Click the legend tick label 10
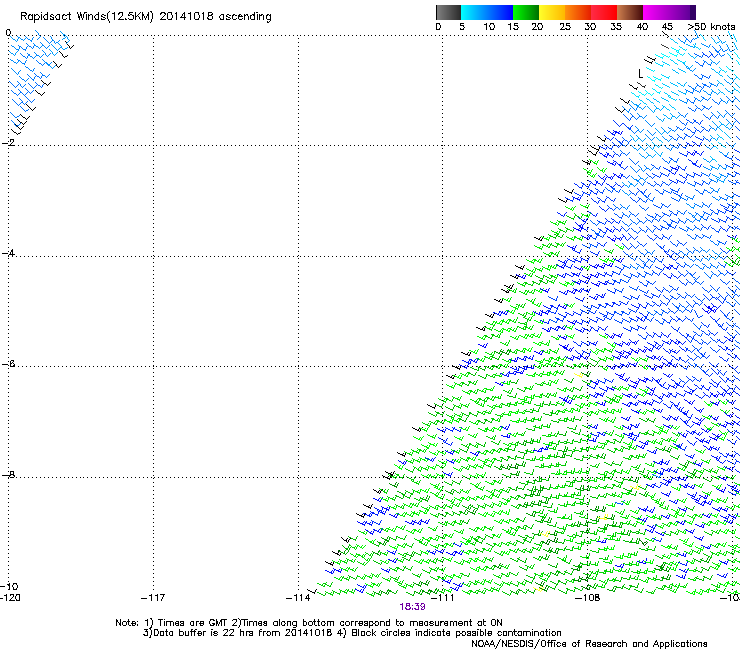This screenshot has height=650, width=740. (x=489, y=27)
